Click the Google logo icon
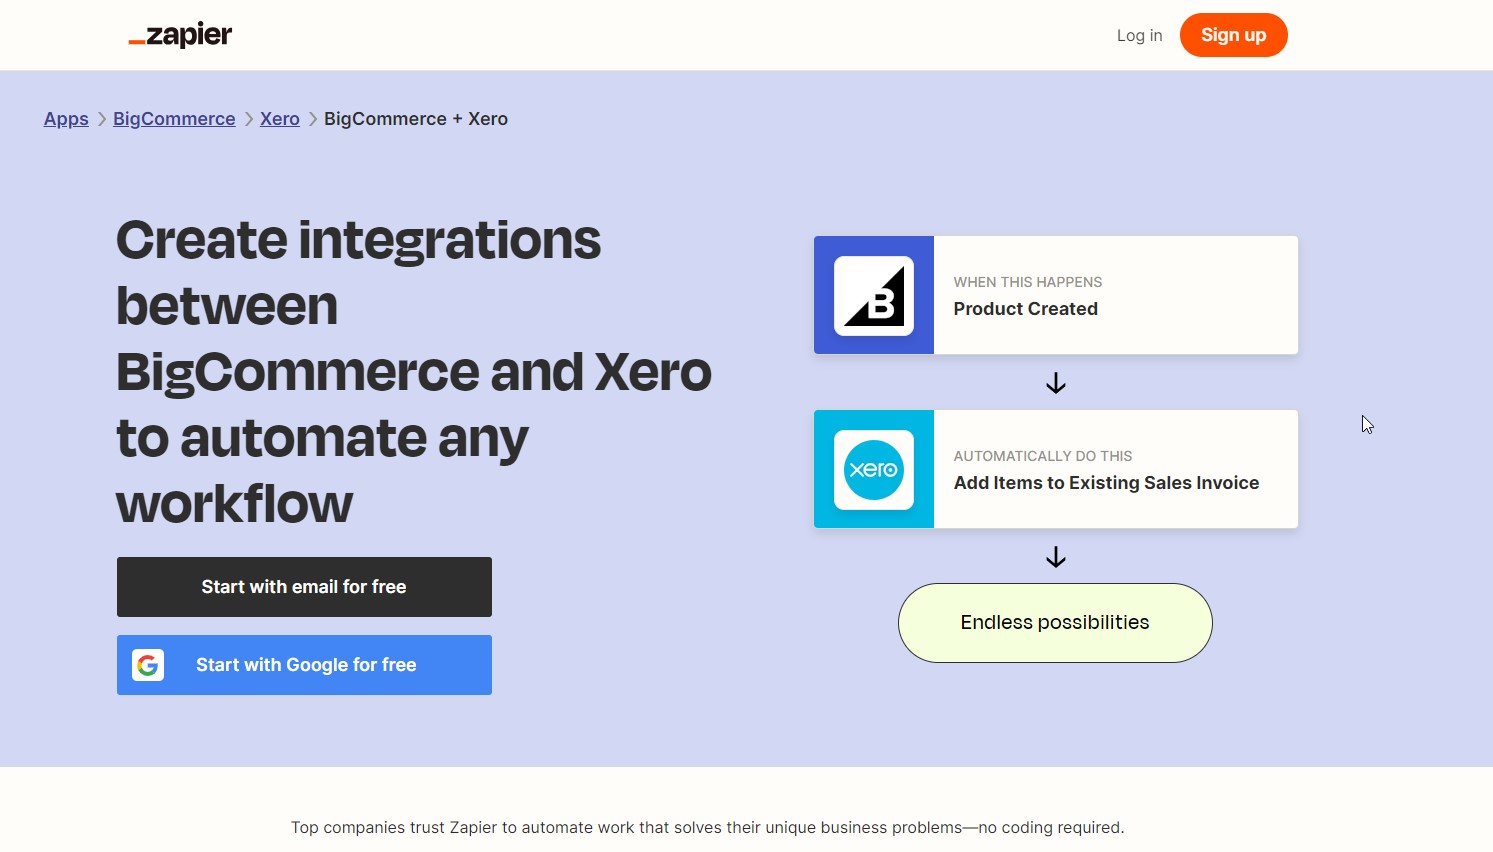 pos(148,665)
